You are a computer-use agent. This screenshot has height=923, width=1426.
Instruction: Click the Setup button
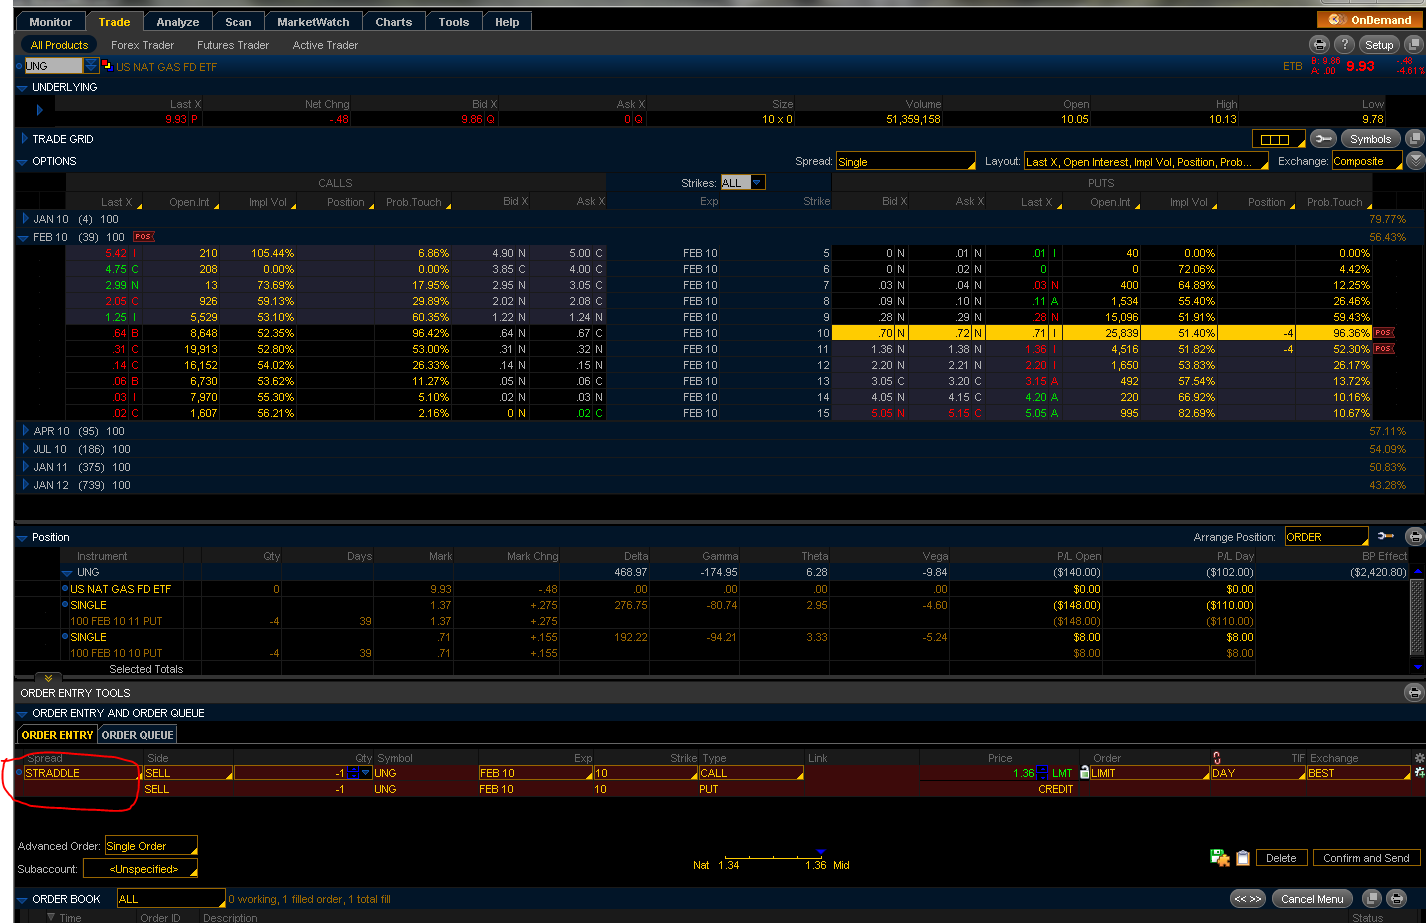(x=1379, y=45)
